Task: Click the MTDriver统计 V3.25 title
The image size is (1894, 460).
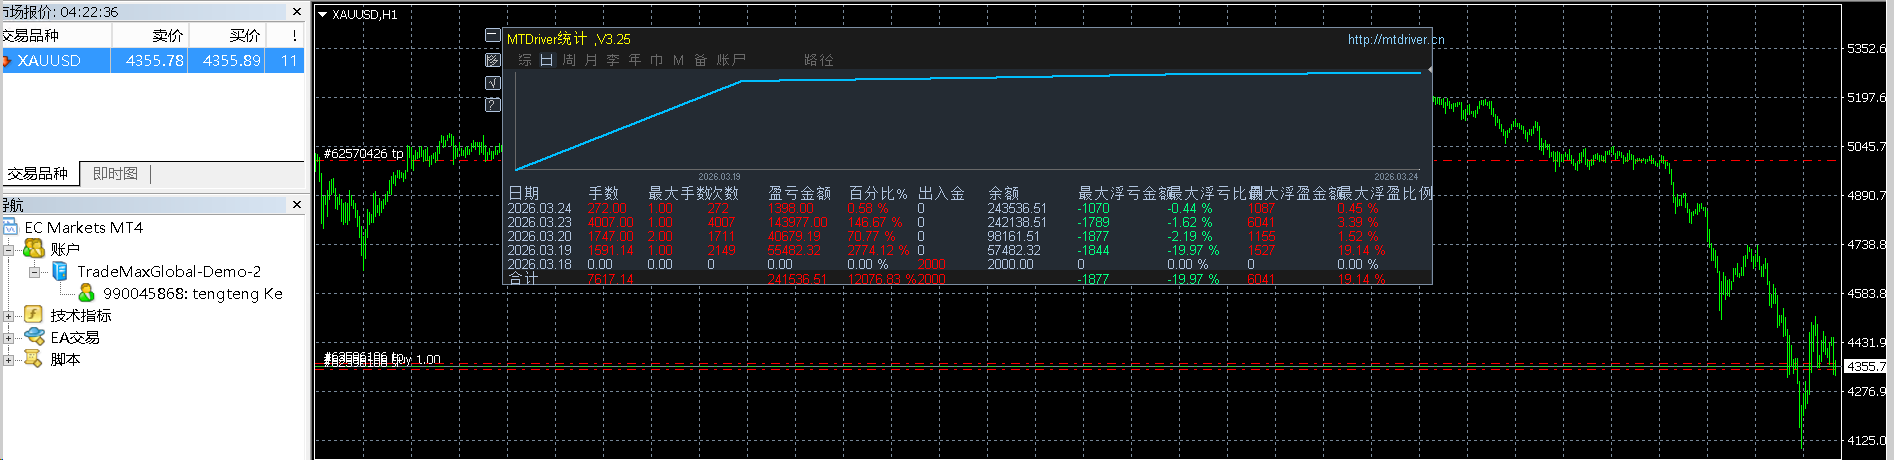Action: click(x=569, y=39)
